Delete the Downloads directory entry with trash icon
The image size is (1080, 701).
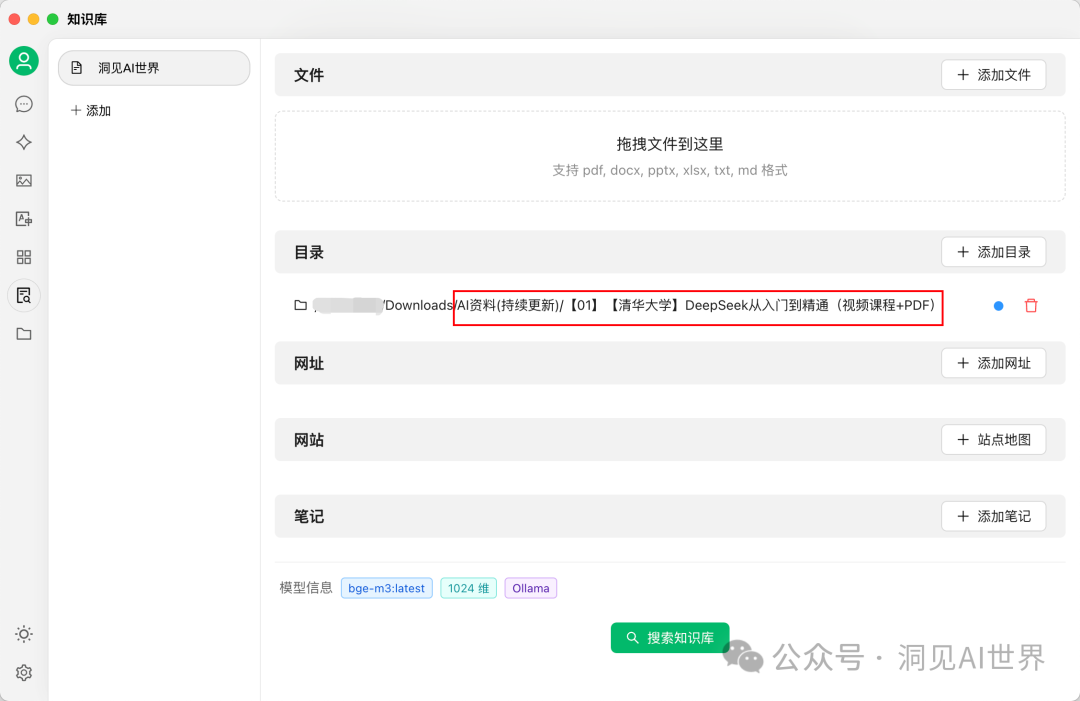pyautogui.click(x=1031, y=305)
